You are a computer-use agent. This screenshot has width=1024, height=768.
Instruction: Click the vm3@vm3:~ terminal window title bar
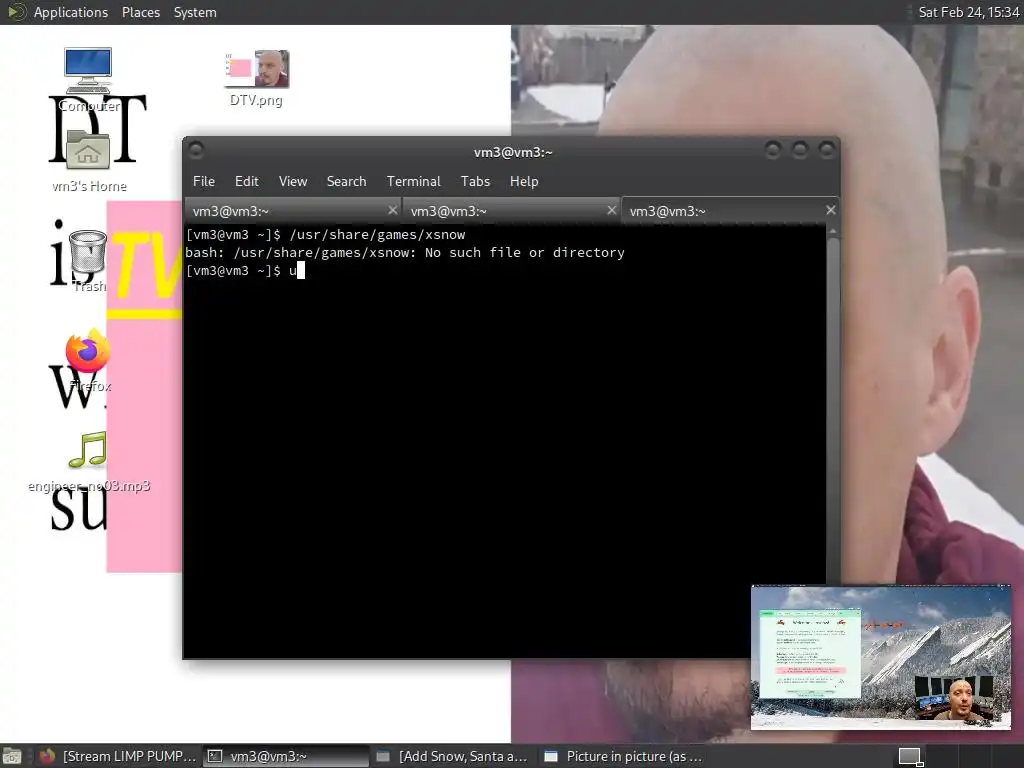[x=513, y=152]
